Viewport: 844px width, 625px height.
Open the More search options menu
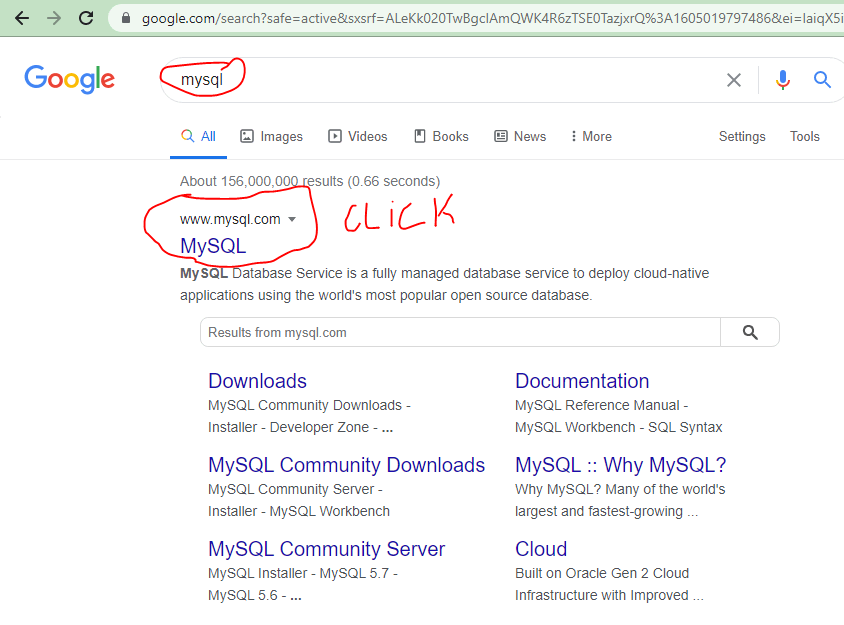591,137
